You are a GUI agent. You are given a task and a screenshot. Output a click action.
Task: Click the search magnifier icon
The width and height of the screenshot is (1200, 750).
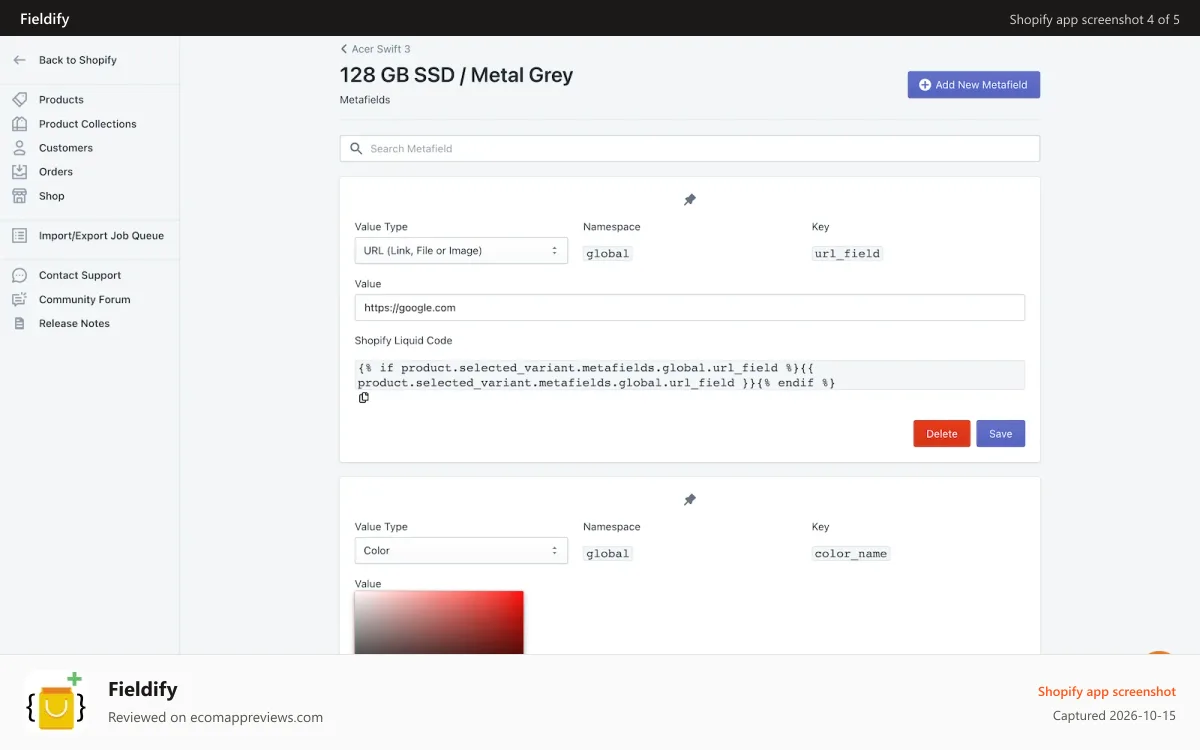tap(356, 148)
